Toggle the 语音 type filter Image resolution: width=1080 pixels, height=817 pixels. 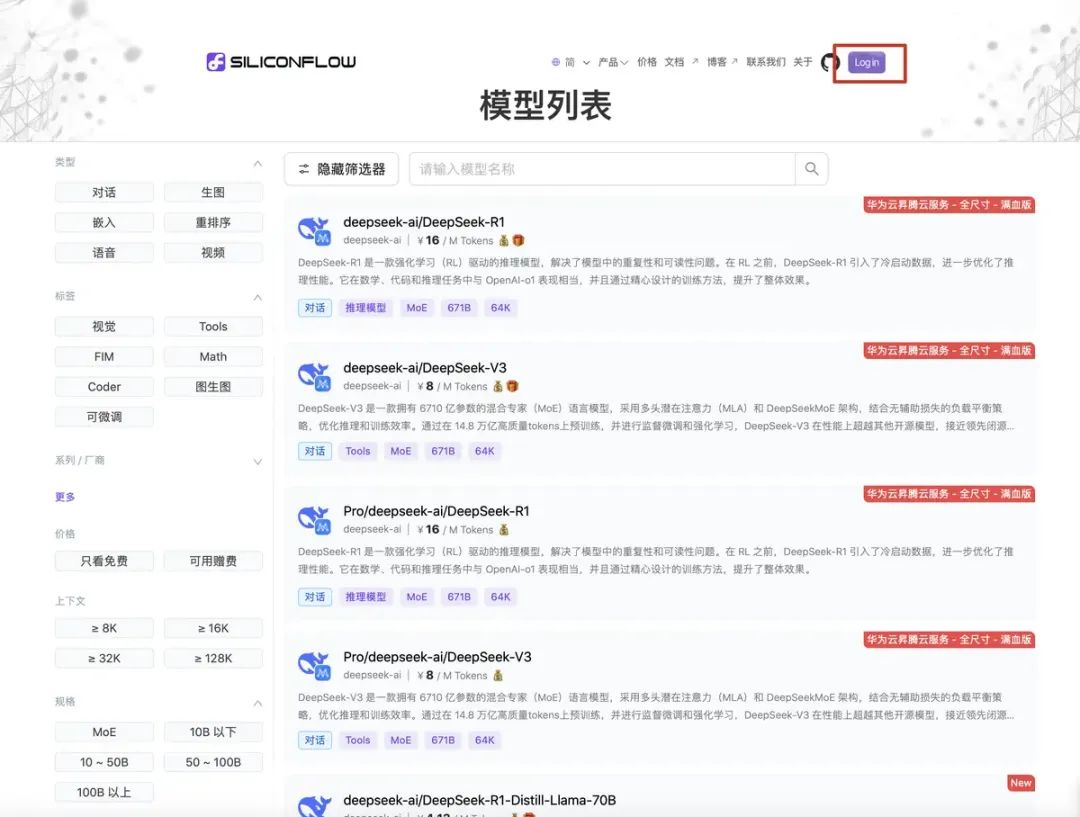pyautogui.click(x=104, y=253)
